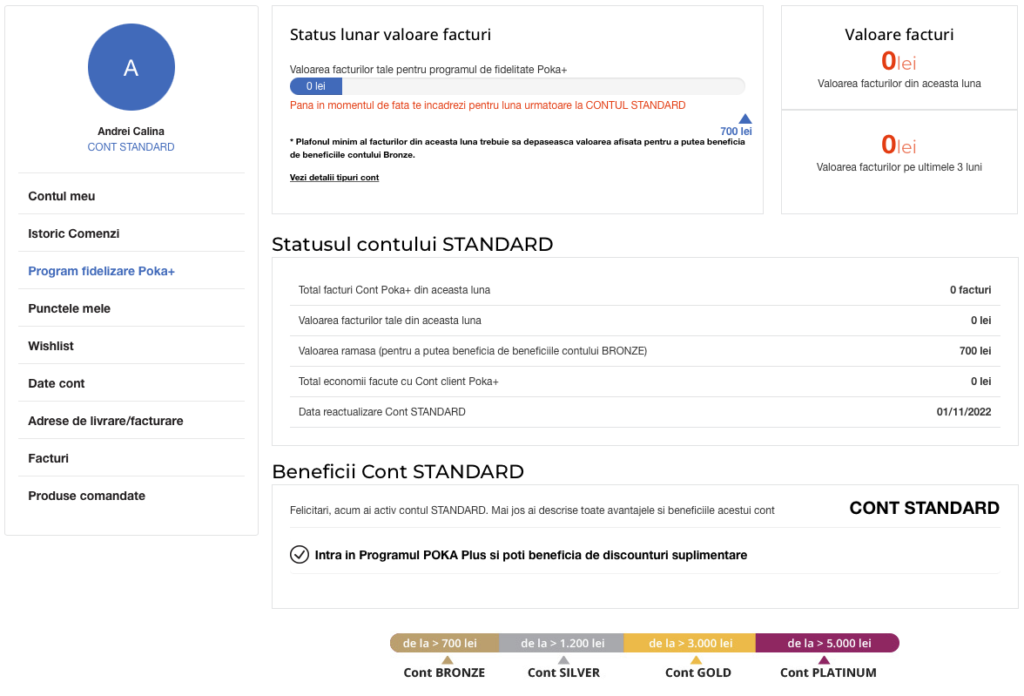Click the bold CONT STANDARD title in benefits box
Screen dimensions: 1024x696
924,508
